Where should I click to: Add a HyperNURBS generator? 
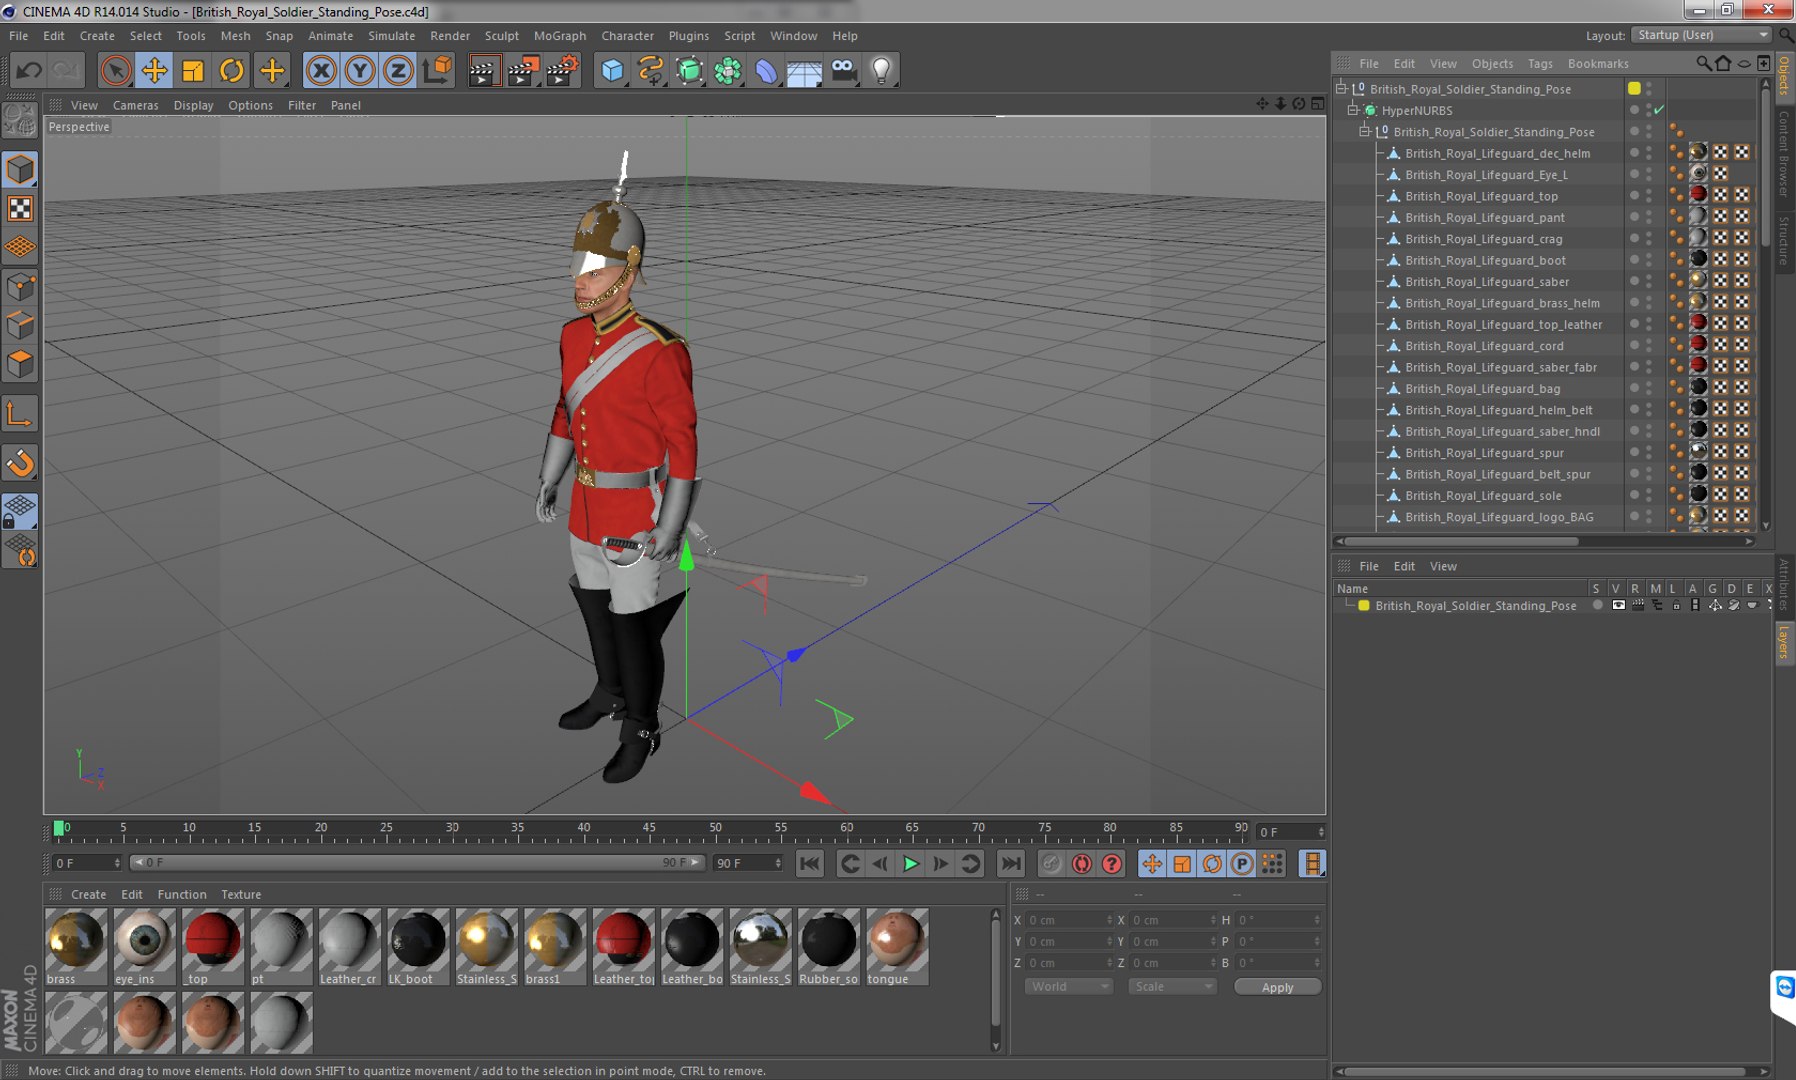[689, 70]
